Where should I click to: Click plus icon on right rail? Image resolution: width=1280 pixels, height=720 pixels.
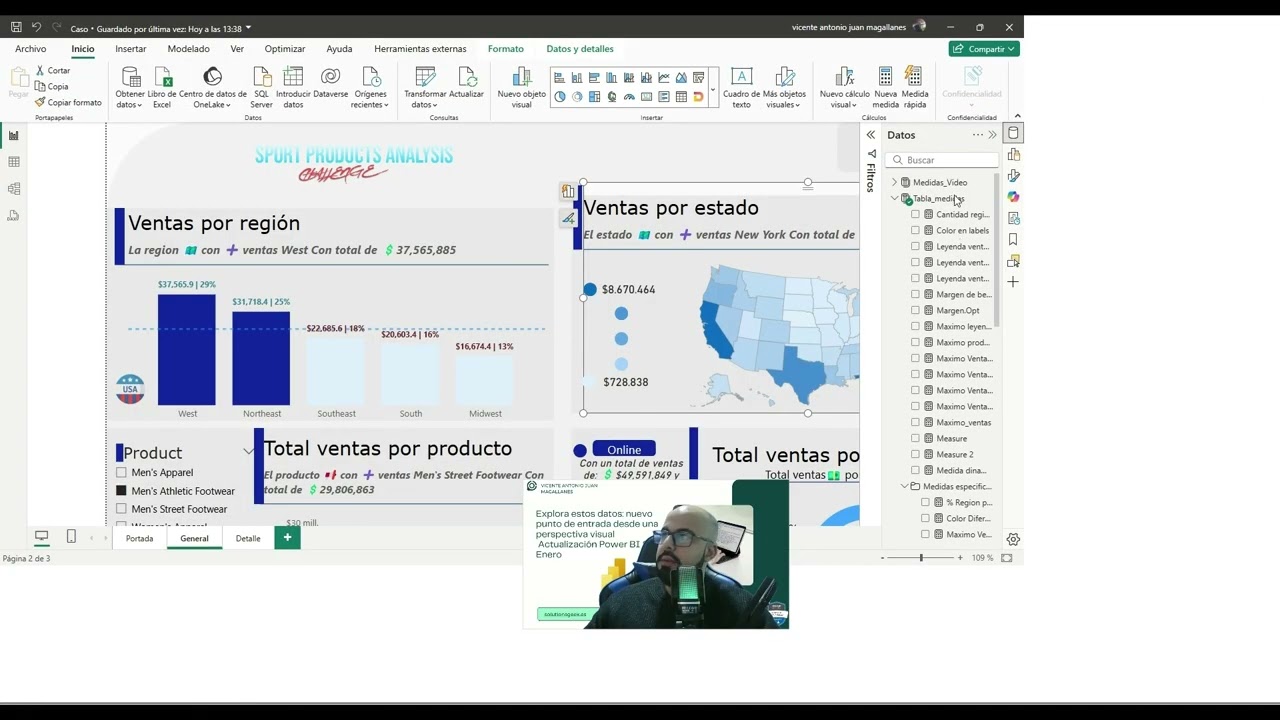(x=1013, y=282)
